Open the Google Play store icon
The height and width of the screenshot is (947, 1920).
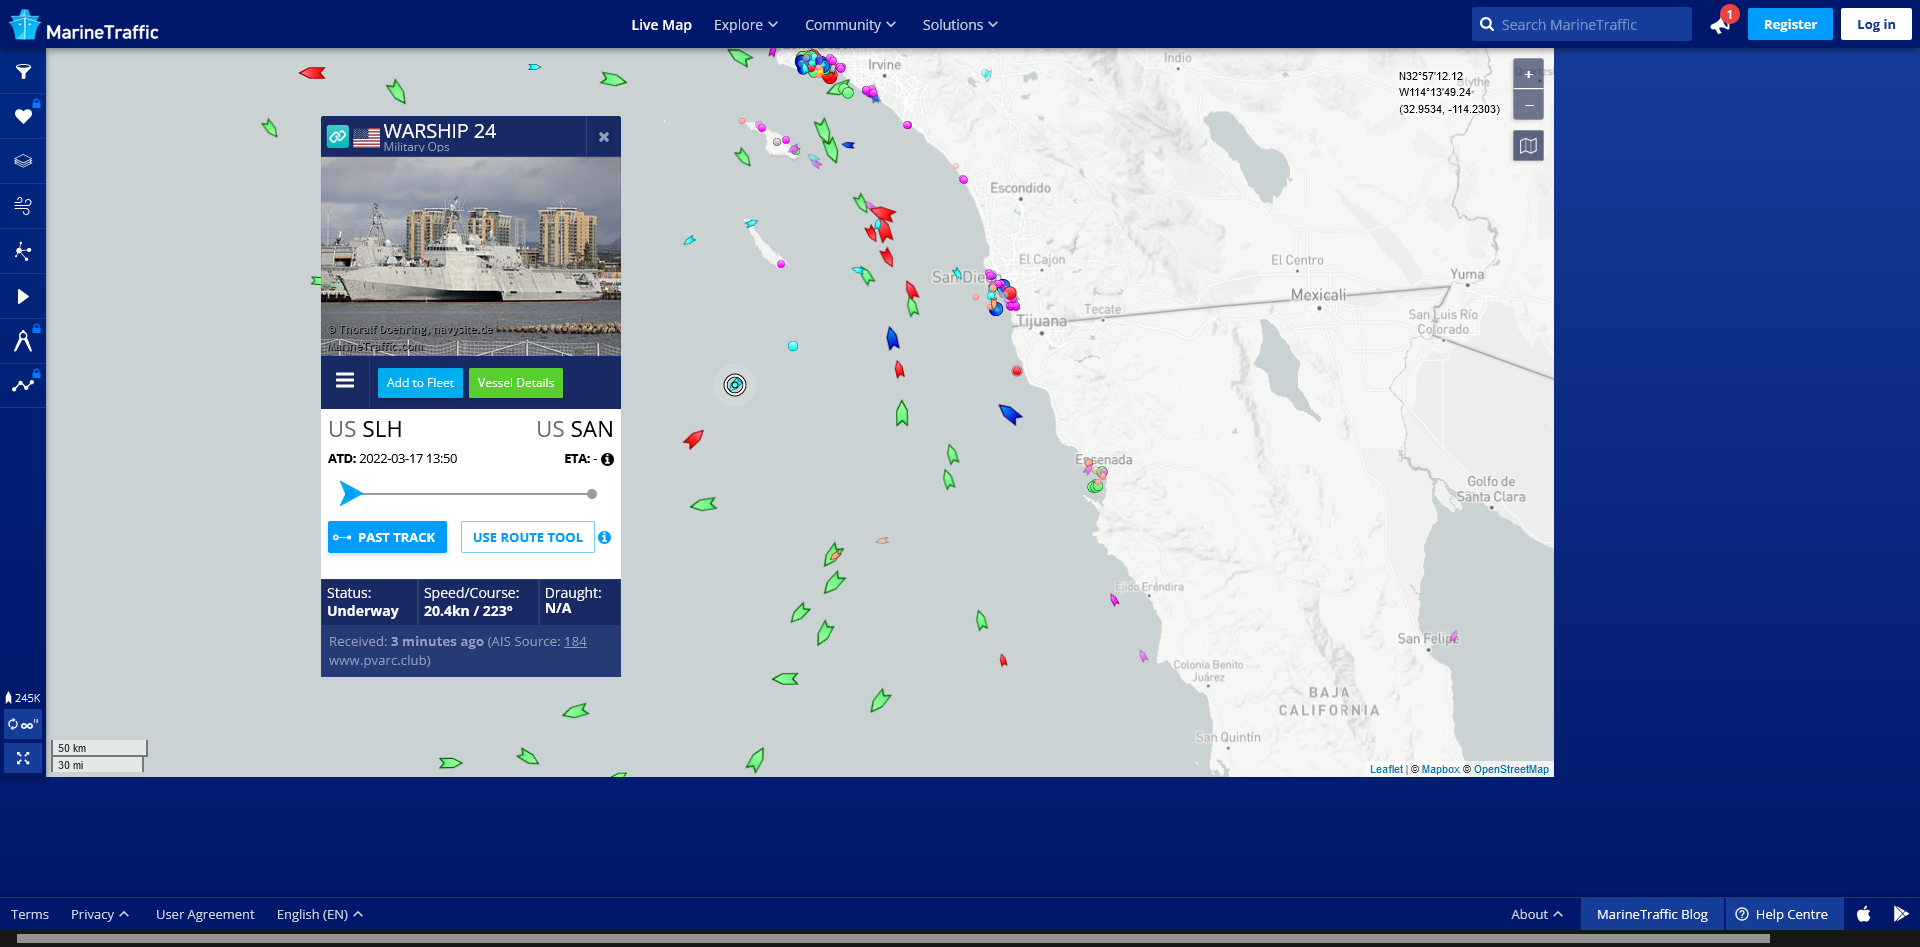coord(1901,914)
